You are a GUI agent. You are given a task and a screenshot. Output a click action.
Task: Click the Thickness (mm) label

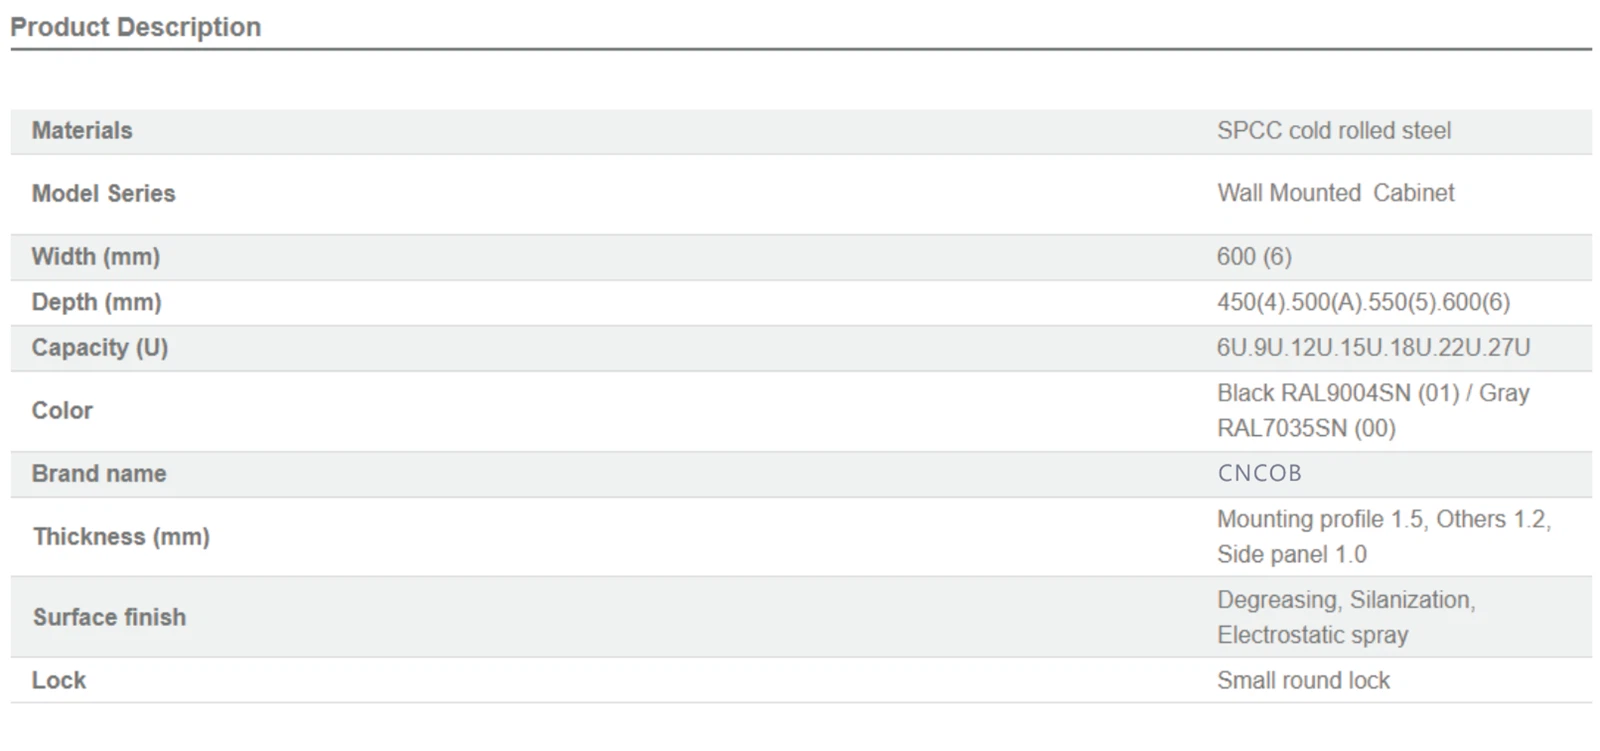coord(121,537)
